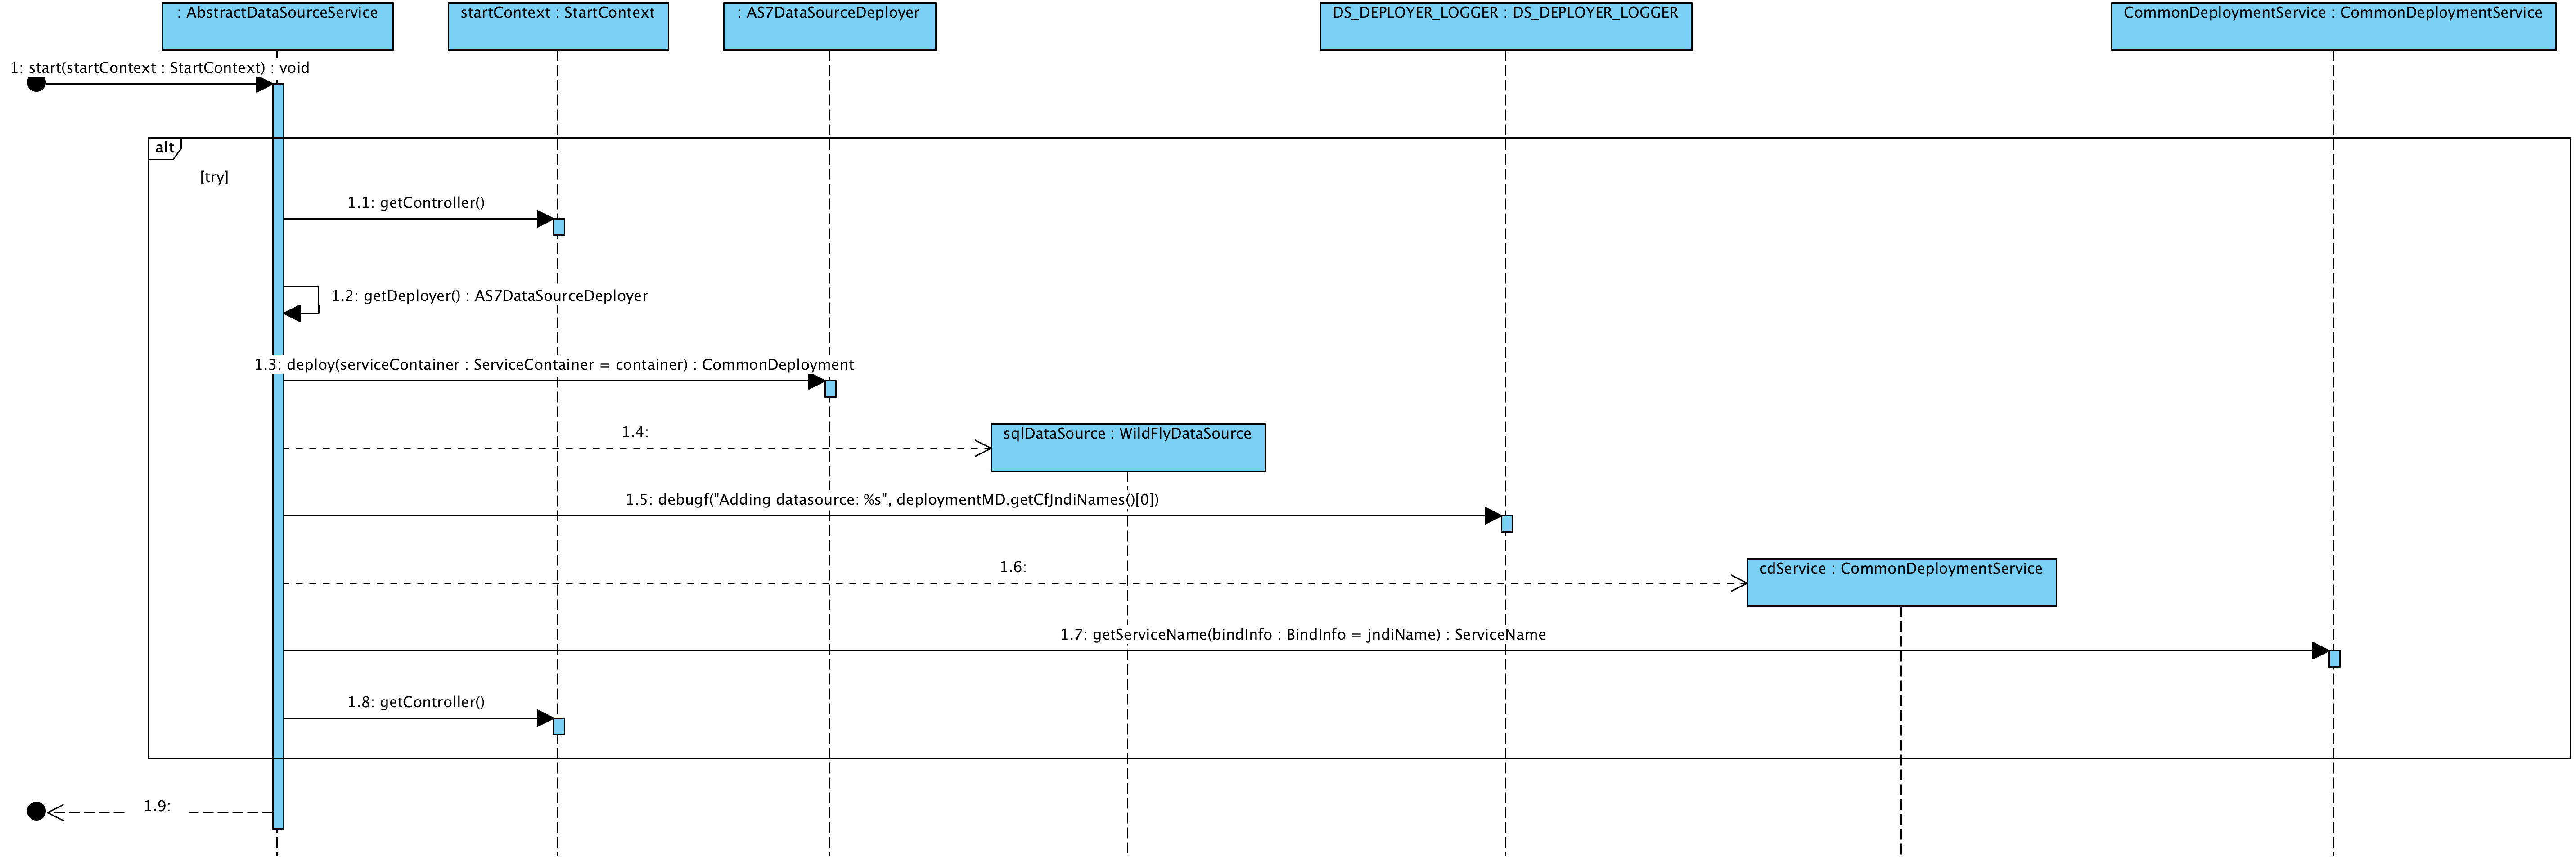This screenshot has width=2576, height=861.
Task: Select the top-right CommonDeploymentService lifeline header
Action: click(x=2332, y=26)
